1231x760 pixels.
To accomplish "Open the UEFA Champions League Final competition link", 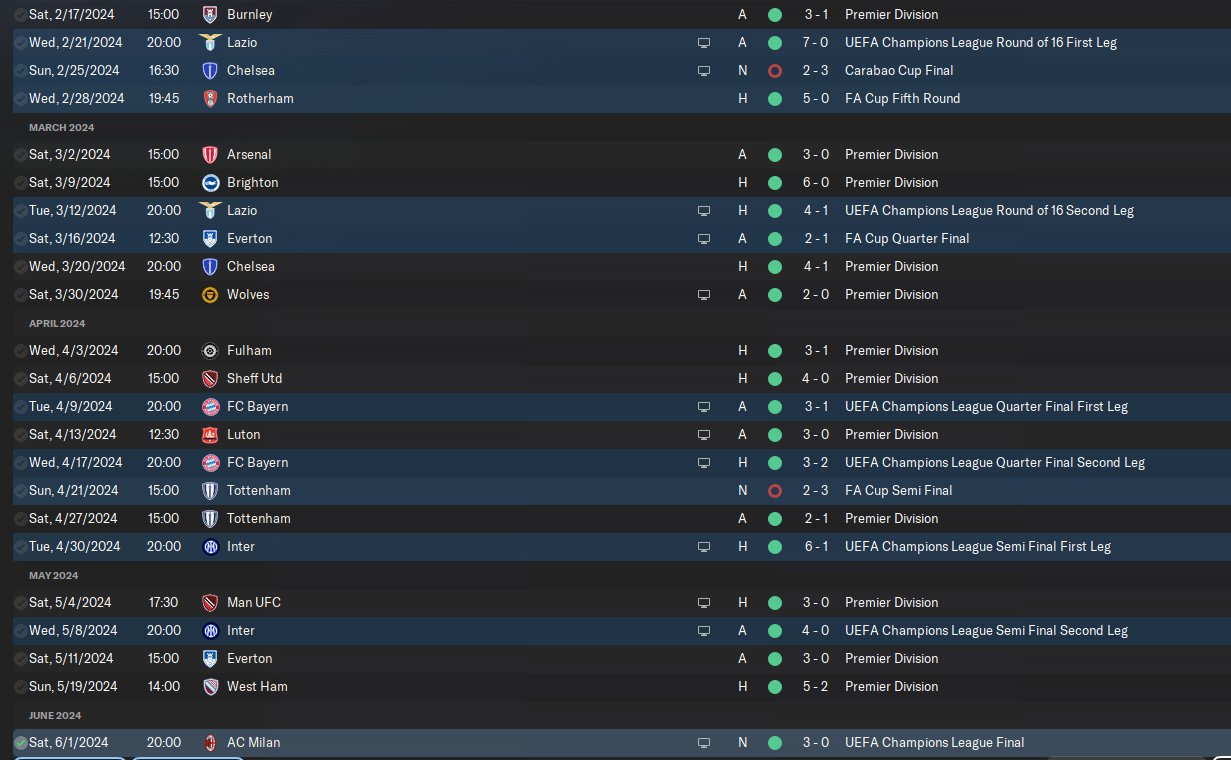I will click(934, 743).
